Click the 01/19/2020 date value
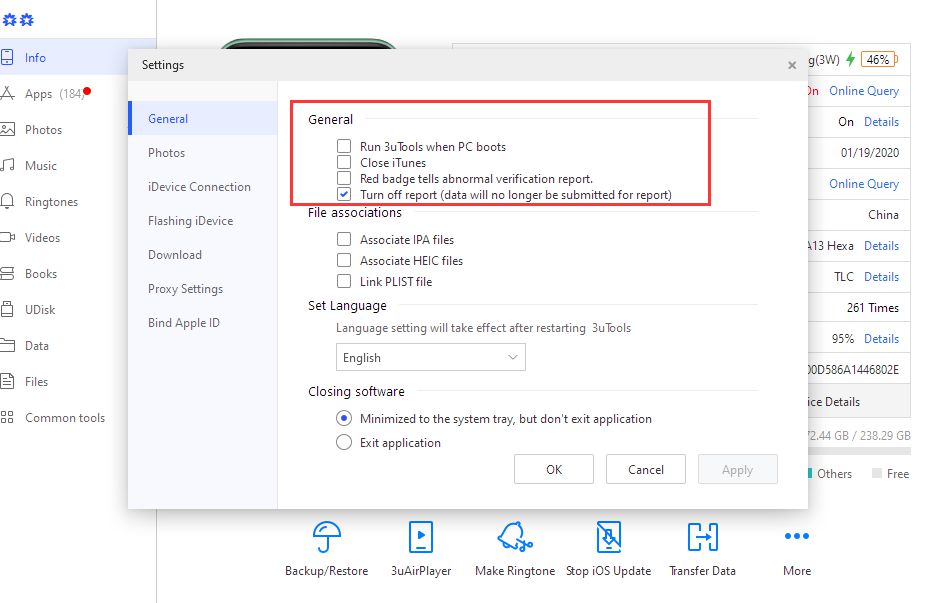Viewport: 930px width, 603px height. click(870, 152)
